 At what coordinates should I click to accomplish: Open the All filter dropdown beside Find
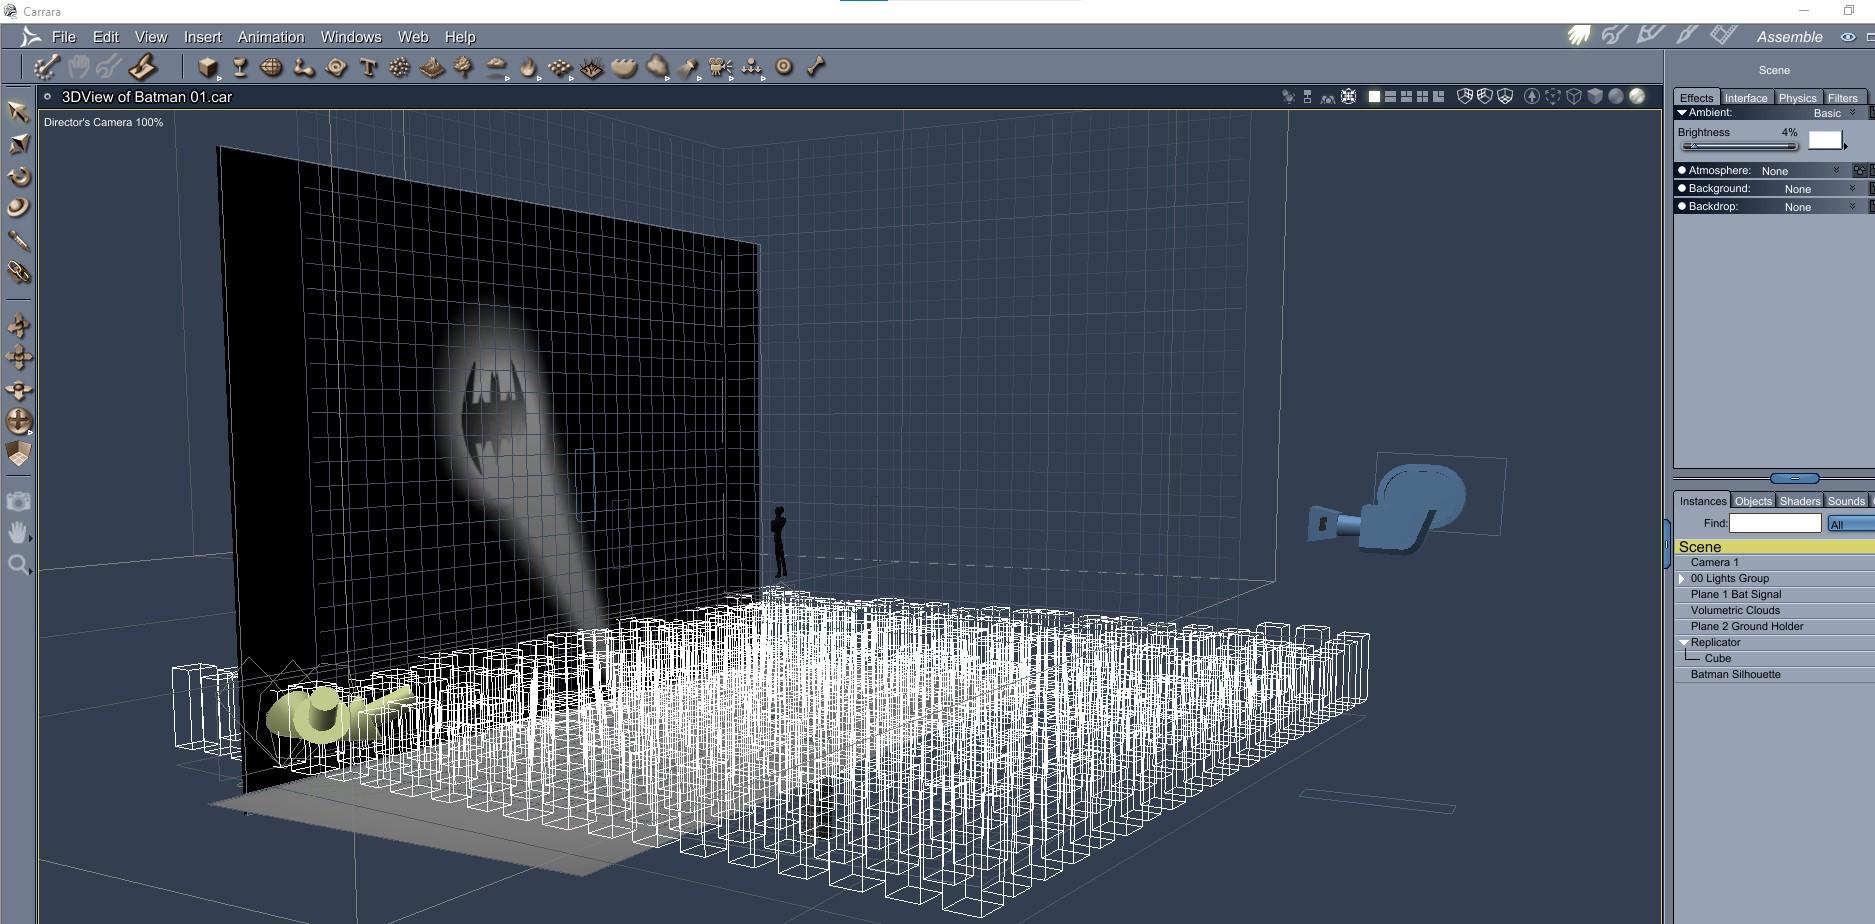(x=1850, y=524)
